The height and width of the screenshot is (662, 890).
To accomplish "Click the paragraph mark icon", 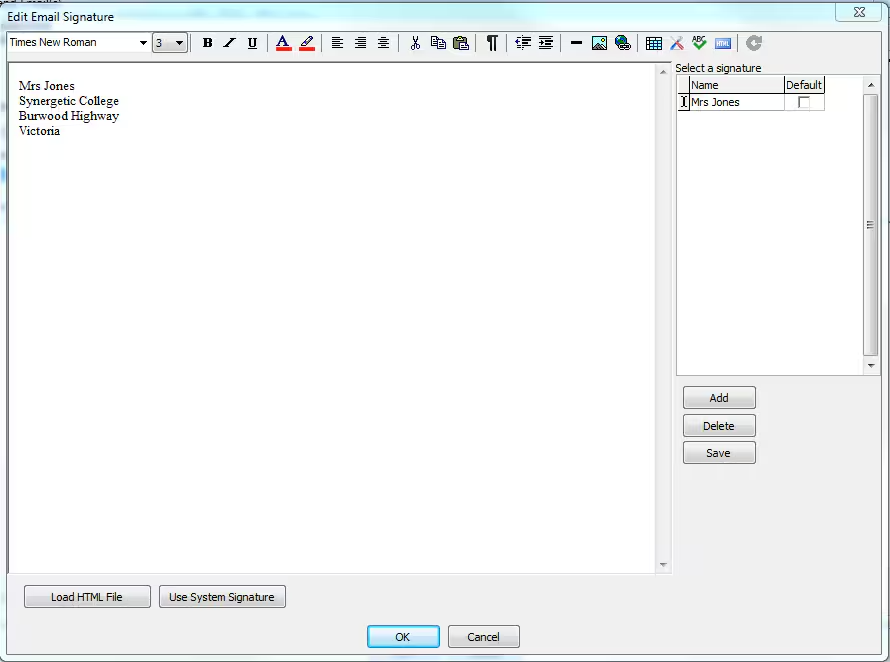I will [x=492, y=43].
